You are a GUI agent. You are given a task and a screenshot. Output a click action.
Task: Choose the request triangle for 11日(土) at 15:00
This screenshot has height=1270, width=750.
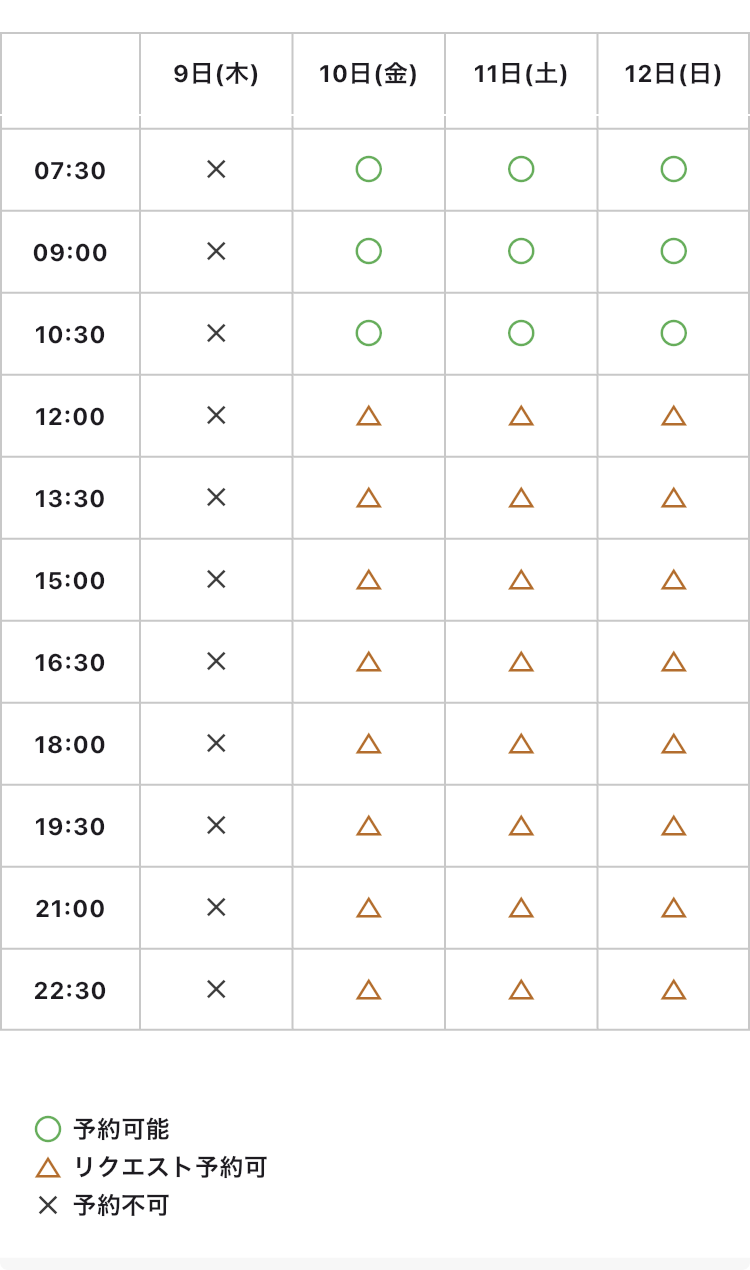tap(521, 579)
